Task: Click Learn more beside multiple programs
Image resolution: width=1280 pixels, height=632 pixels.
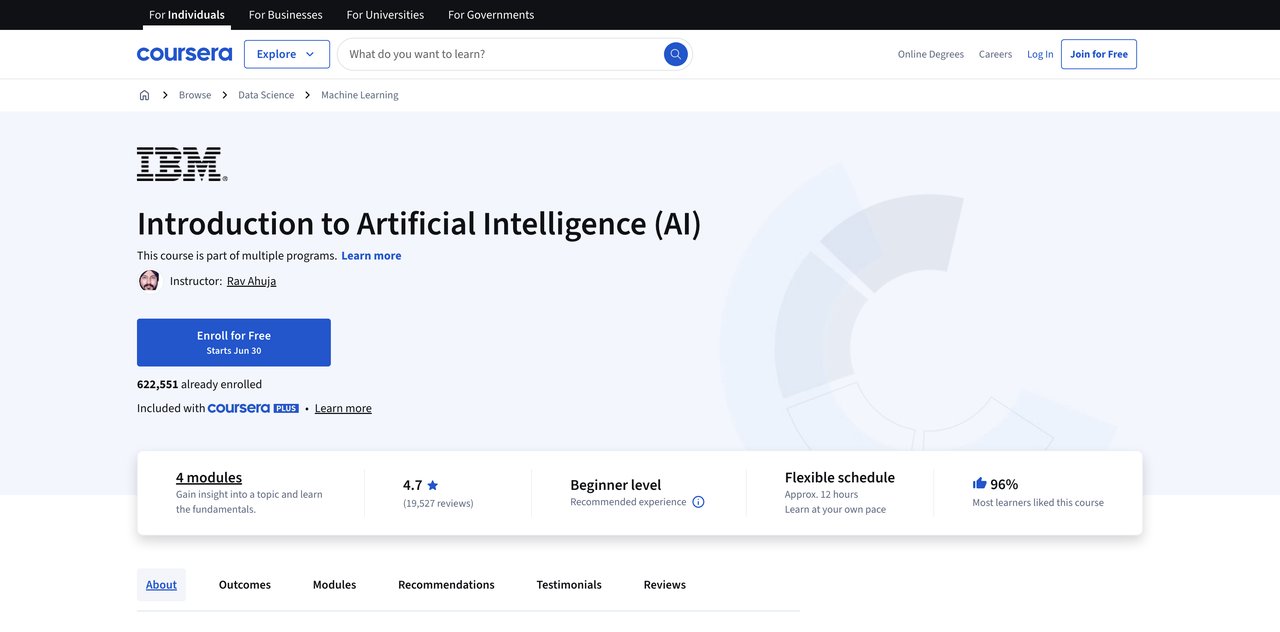Action: [x=371, y=256]
